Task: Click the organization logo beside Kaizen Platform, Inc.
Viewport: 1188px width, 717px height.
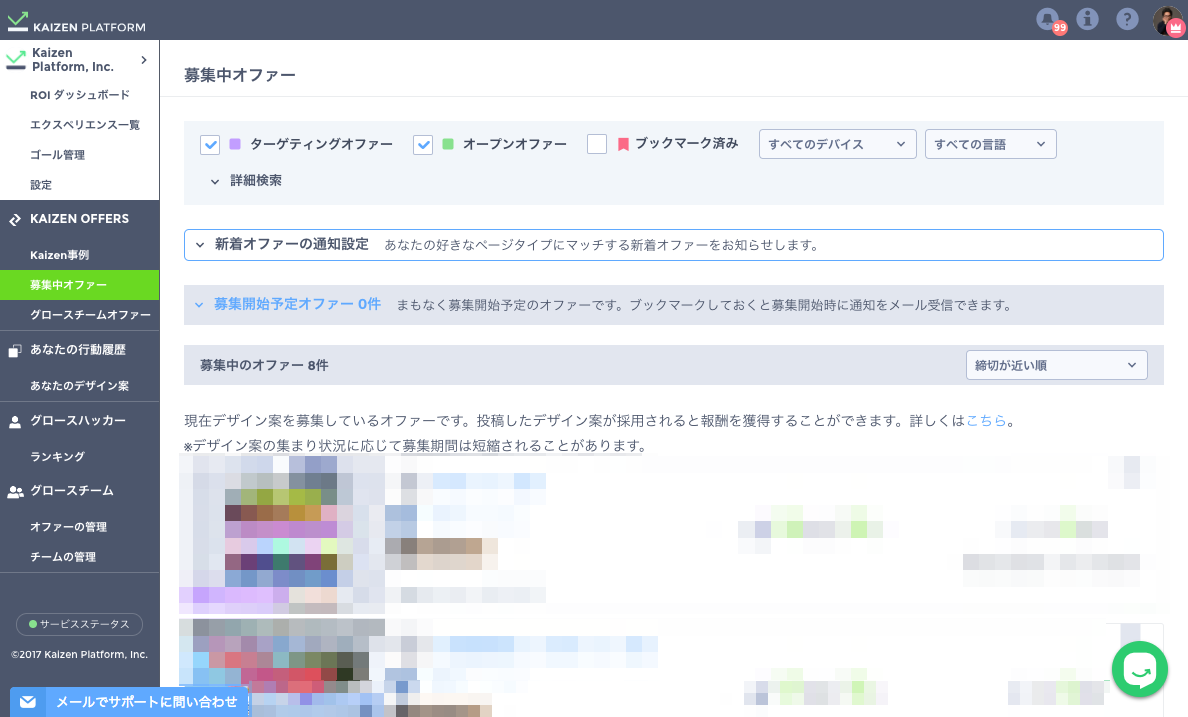Action: (x=16, y=60)
